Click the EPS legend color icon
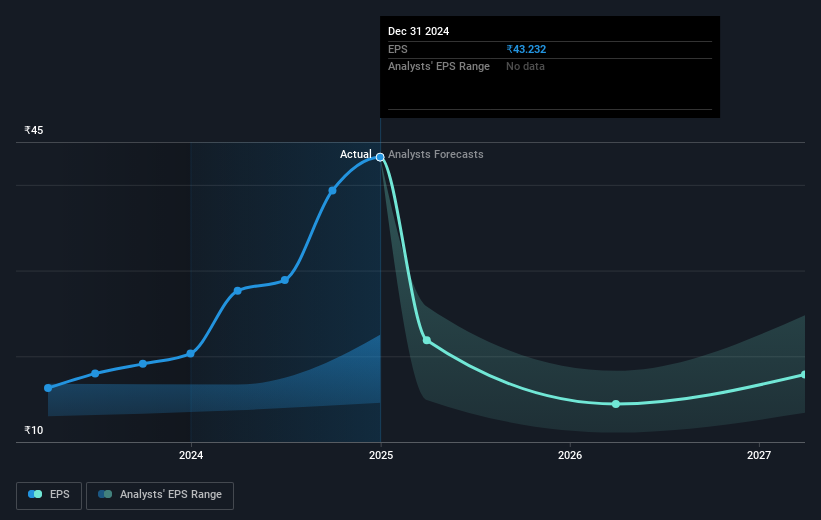The height and width of the screenshot is (520, 821). click(35, 494)
